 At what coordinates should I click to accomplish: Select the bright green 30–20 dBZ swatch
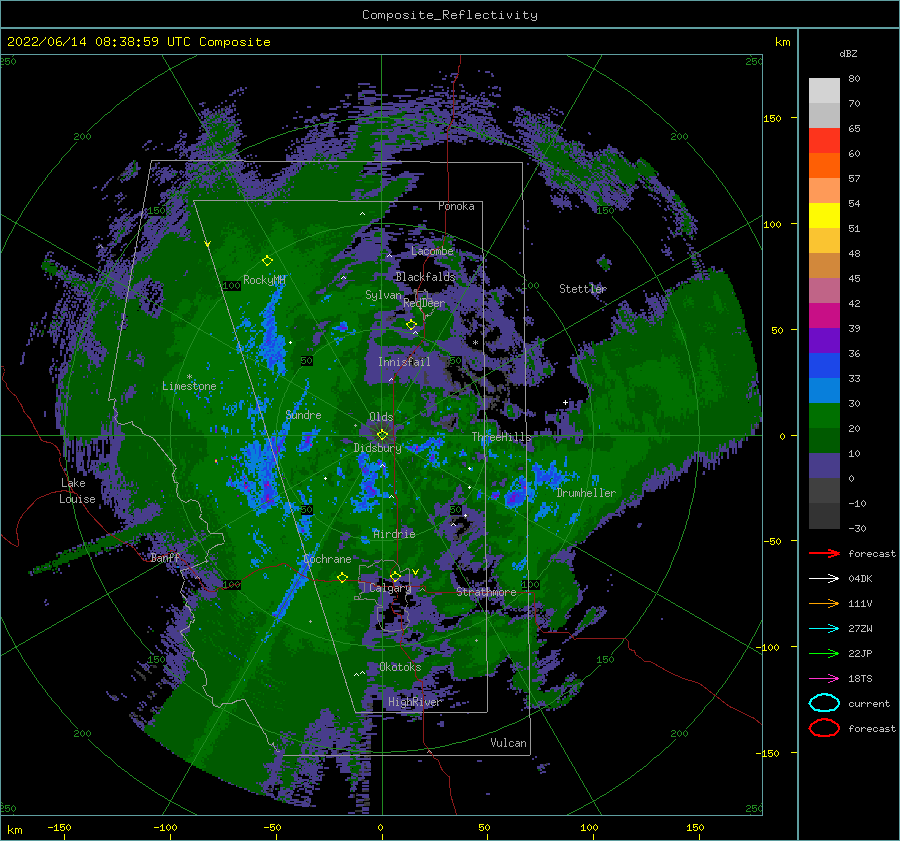(824, 415)
